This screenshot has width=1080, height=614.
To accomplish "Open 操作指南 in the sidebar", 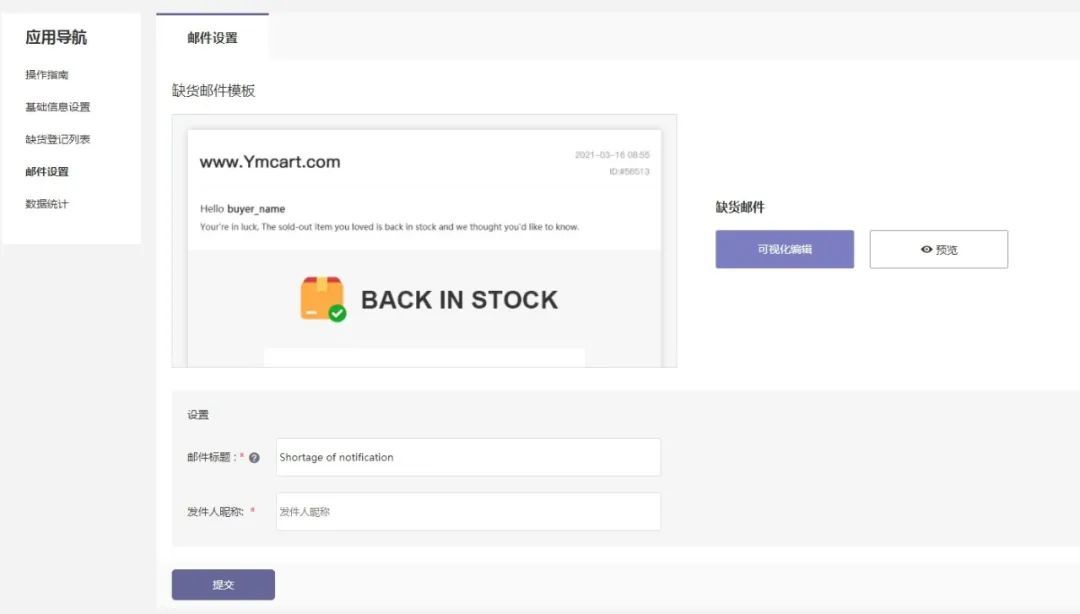I will click(x=47, y=75).
